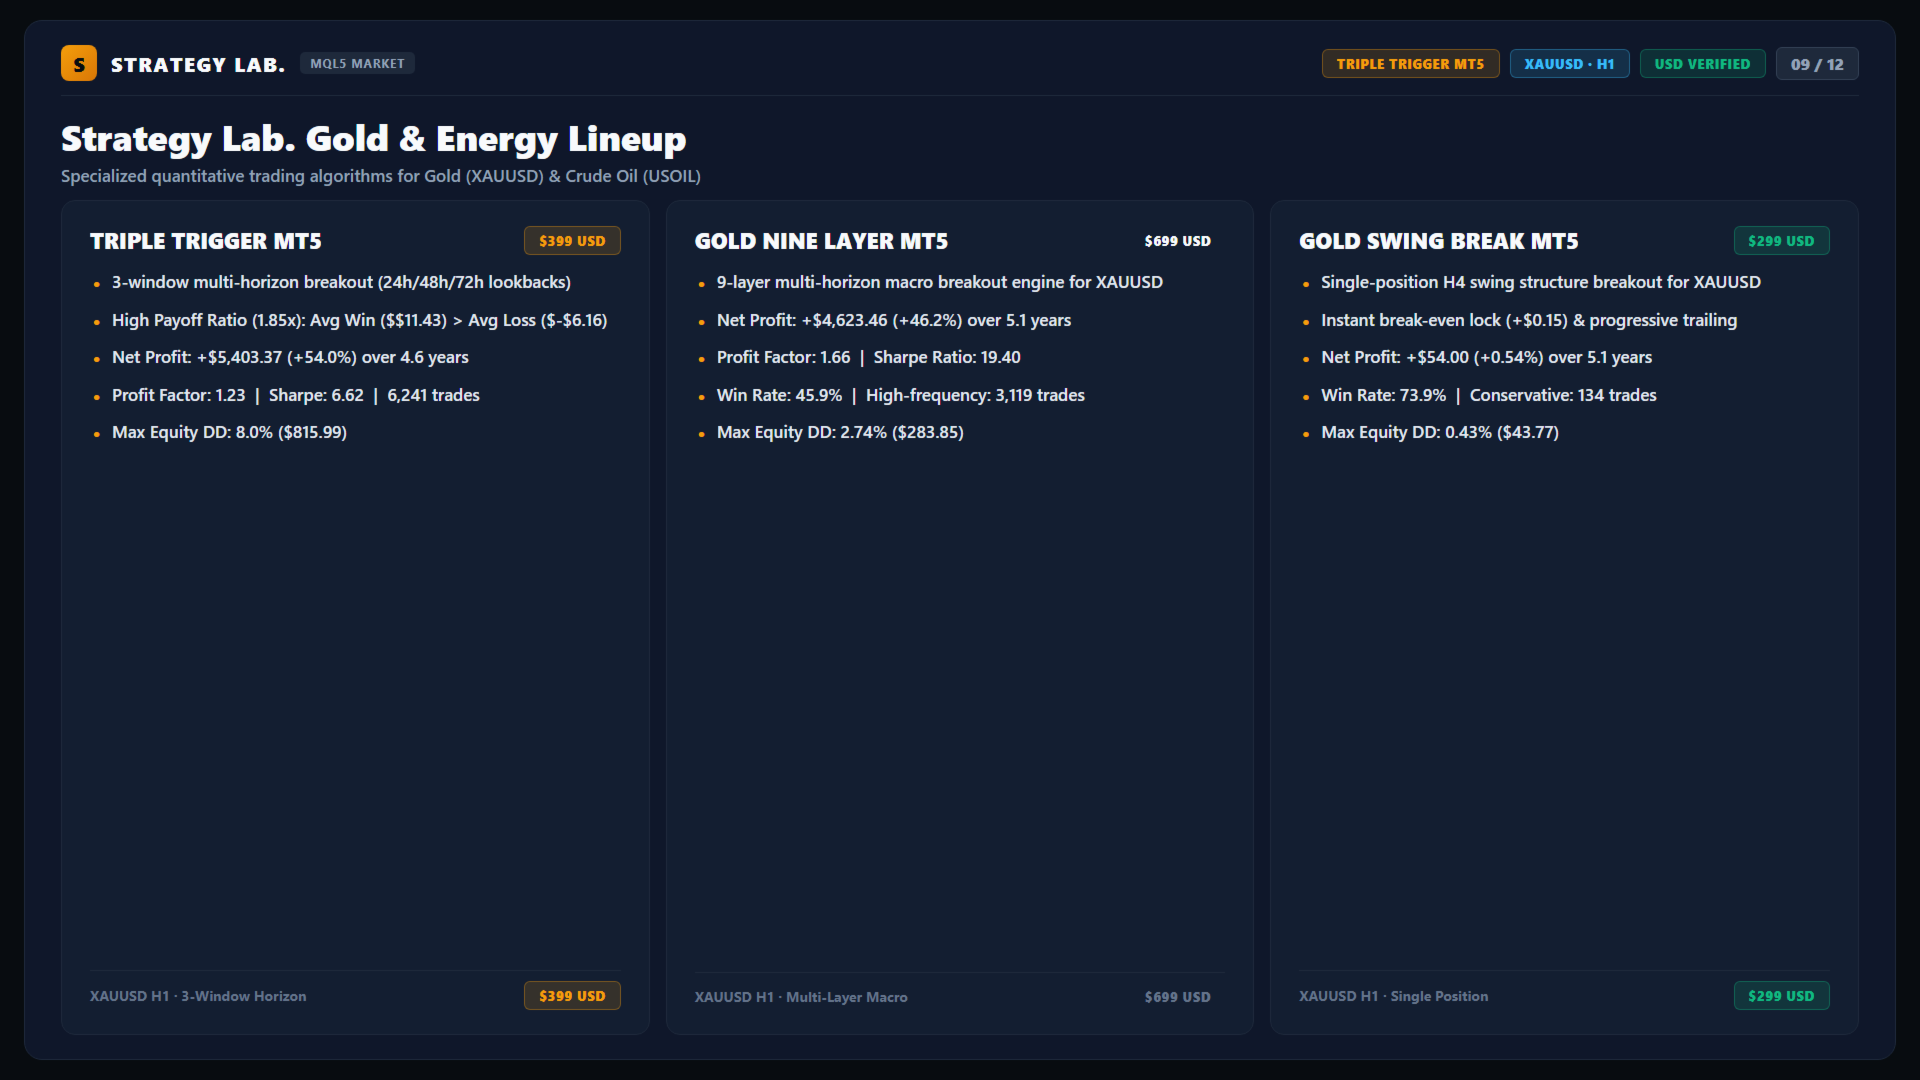This screenshot has width=1920, height=1080.
Task: Click the XAUUSD H1 · 3-Window Horizon footer text
Action: tap(198, 996)
